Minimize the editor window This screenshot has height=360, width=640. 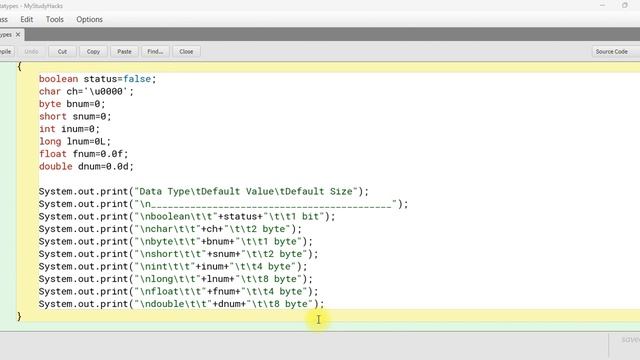pos(602,5)
